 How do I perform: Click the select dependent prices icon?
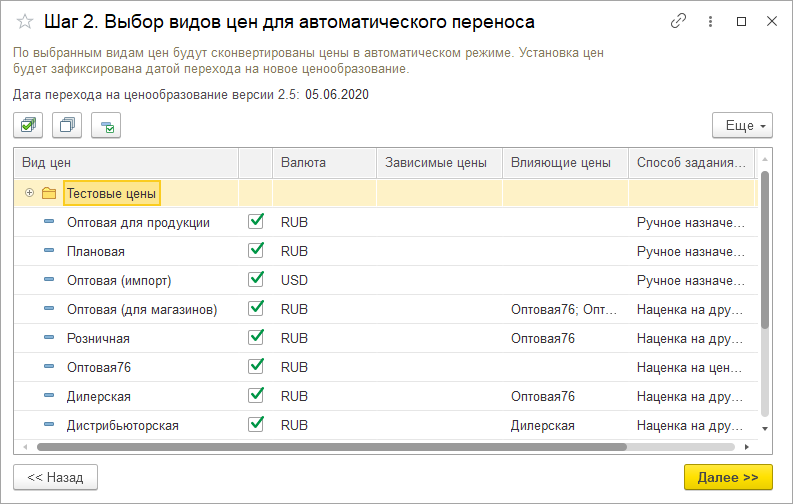(106, 125)
